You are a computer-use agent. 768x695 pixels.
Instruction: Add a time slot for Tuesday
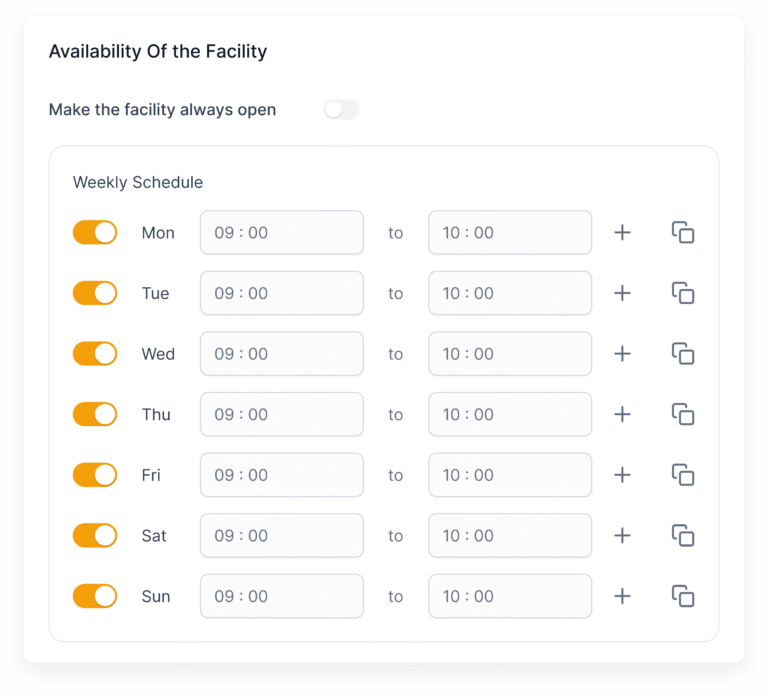(x=622, y=293)
